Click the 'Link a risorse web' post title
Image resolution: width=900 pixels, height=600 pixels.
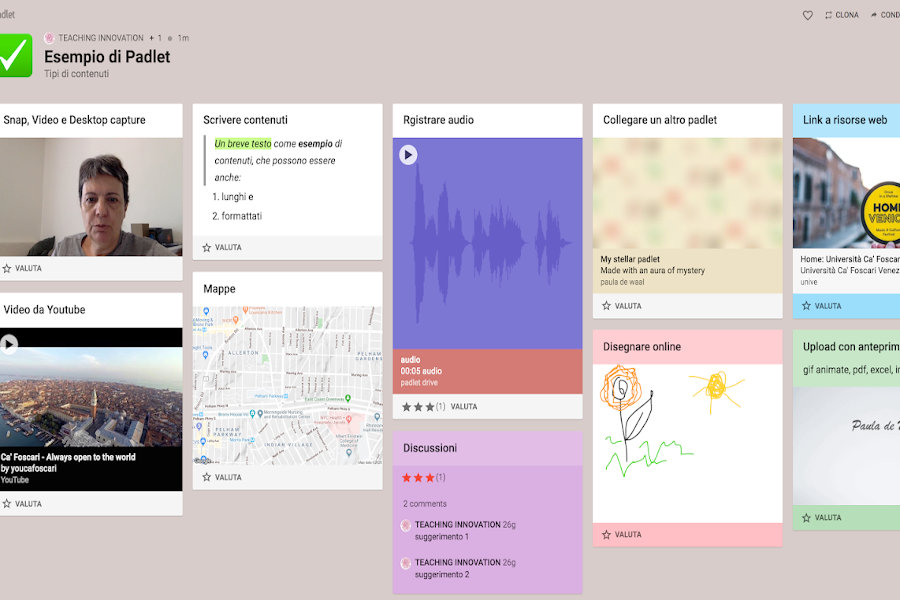click(x=845, y=120)
